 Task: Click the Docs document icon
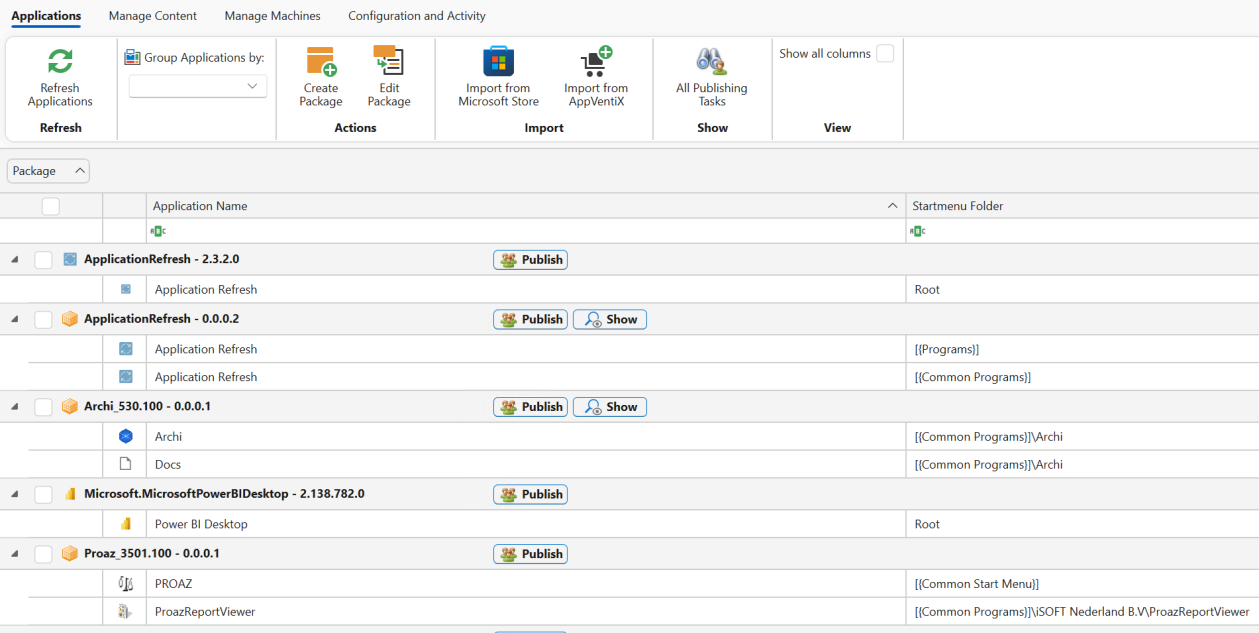click(x=125, y=464)
